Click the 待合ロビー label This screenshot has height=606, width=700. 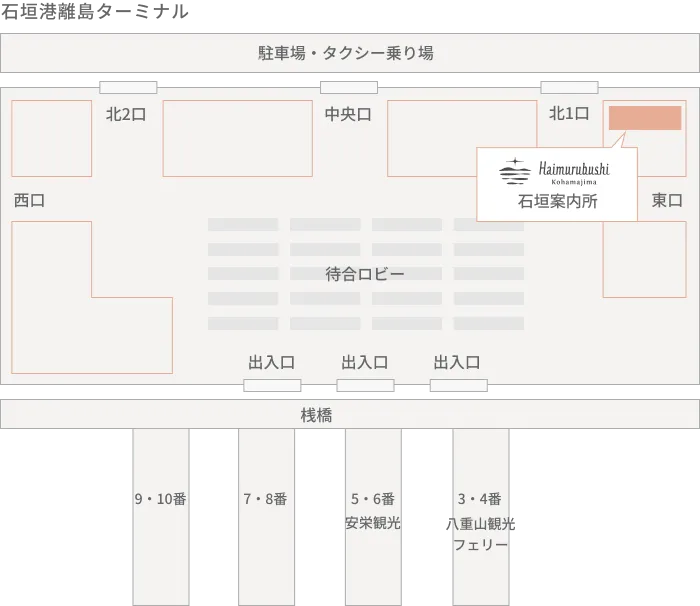tap(365, 274)
